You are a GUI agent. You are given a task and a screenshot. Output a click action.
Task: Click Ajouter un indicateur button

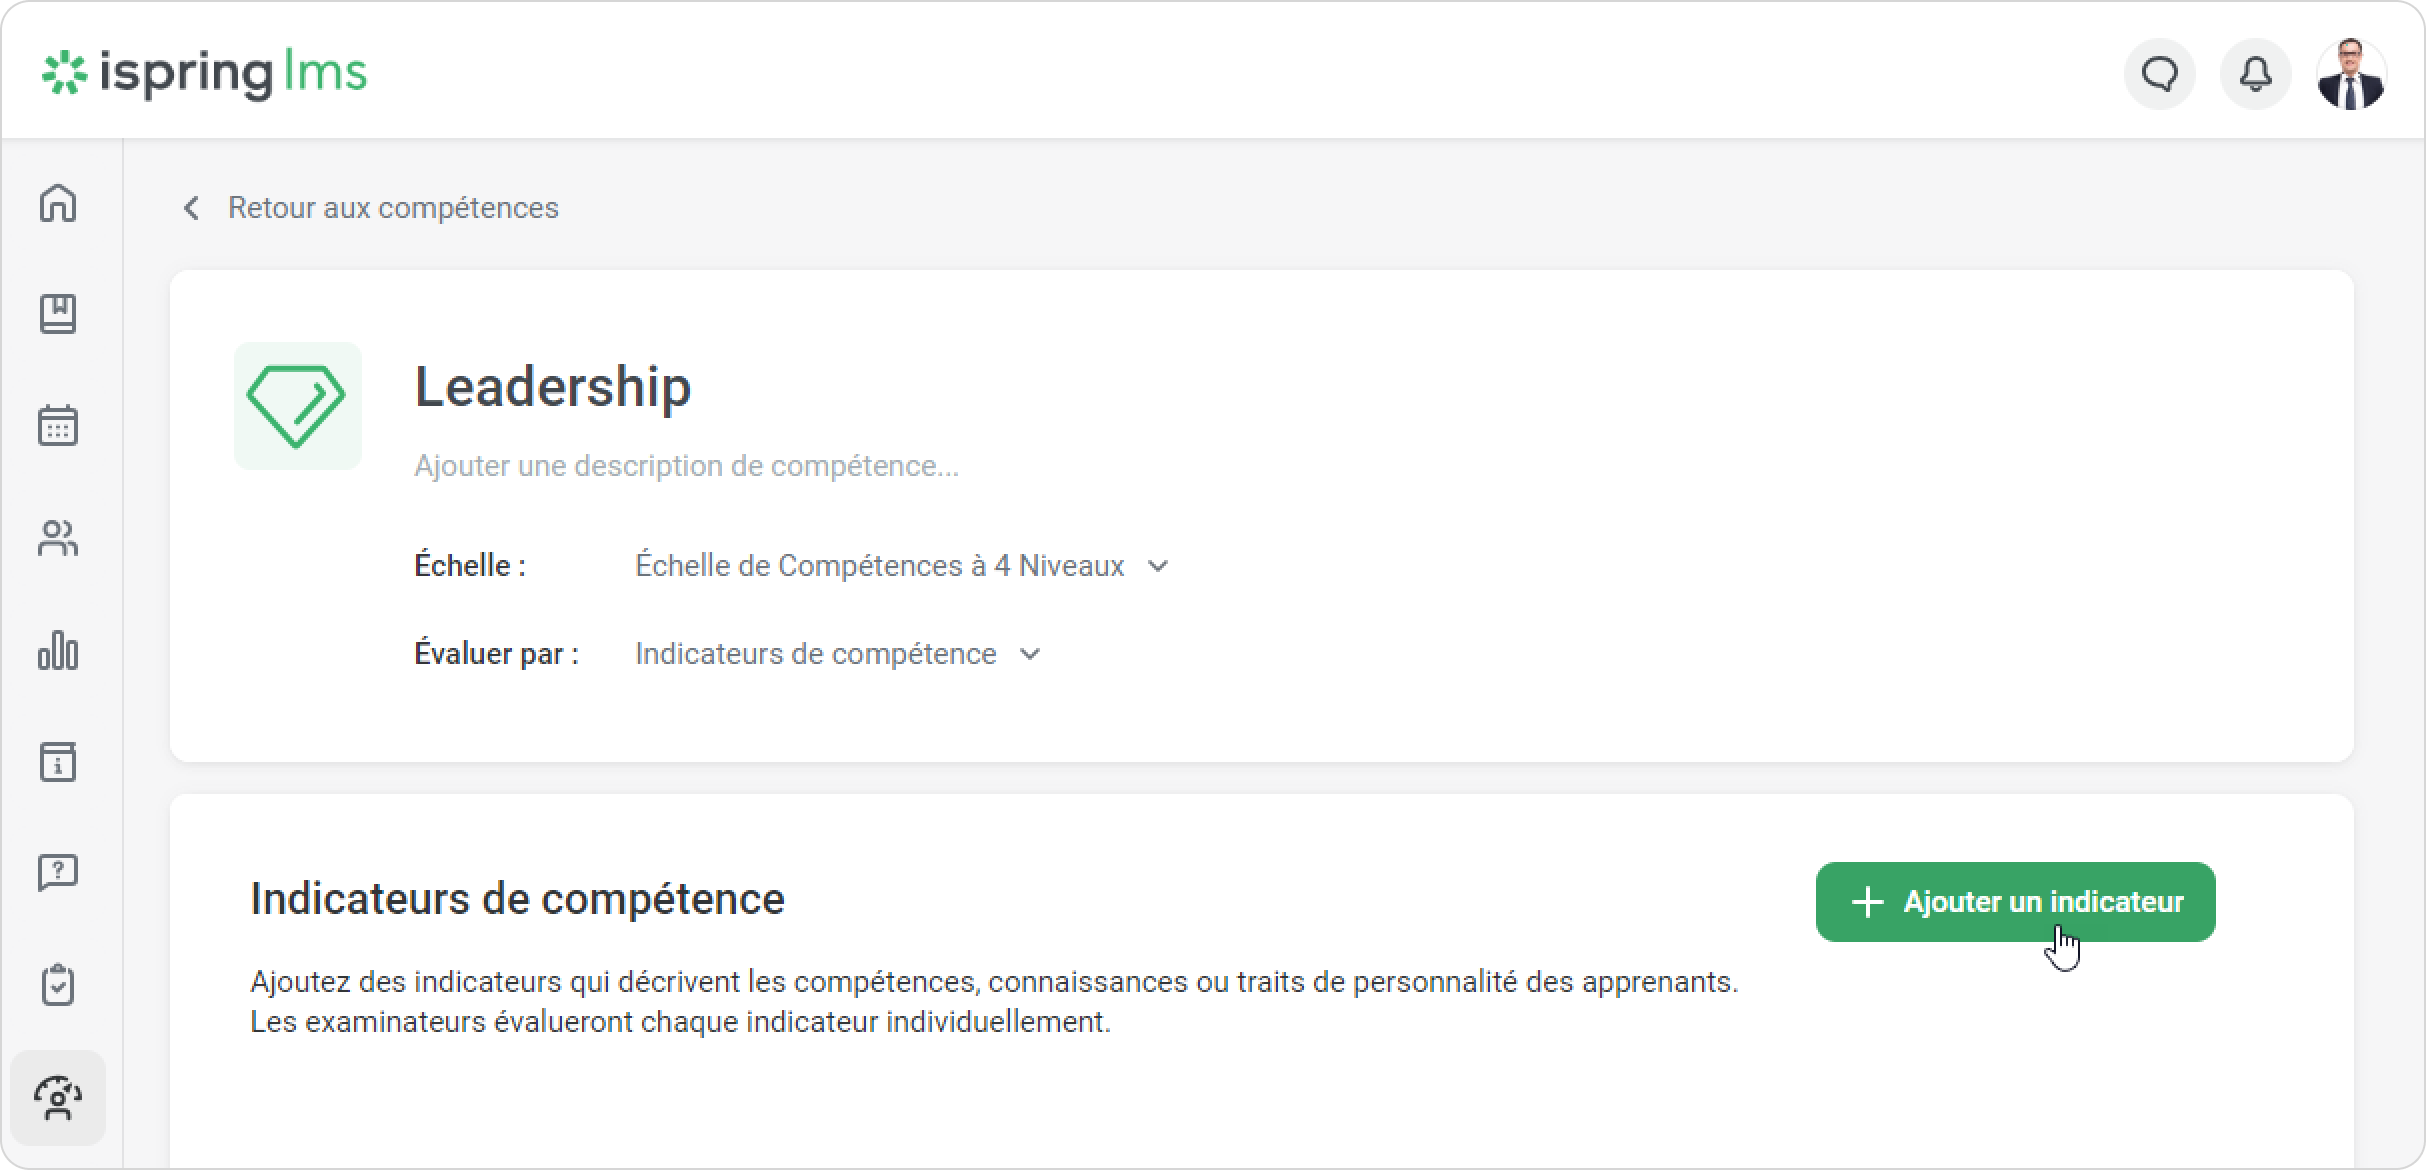pos(2015,902)
